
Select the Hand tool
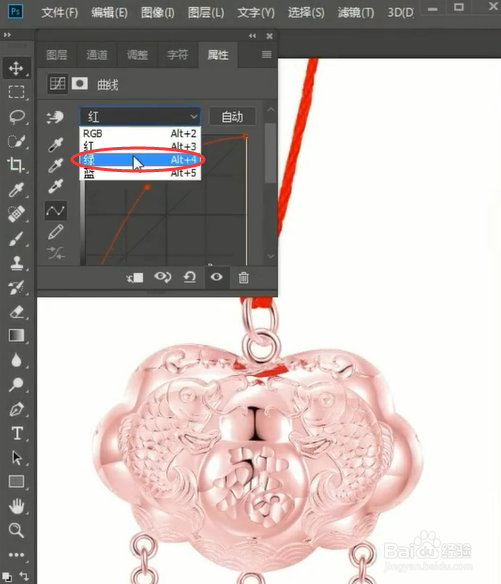point(16,506)
